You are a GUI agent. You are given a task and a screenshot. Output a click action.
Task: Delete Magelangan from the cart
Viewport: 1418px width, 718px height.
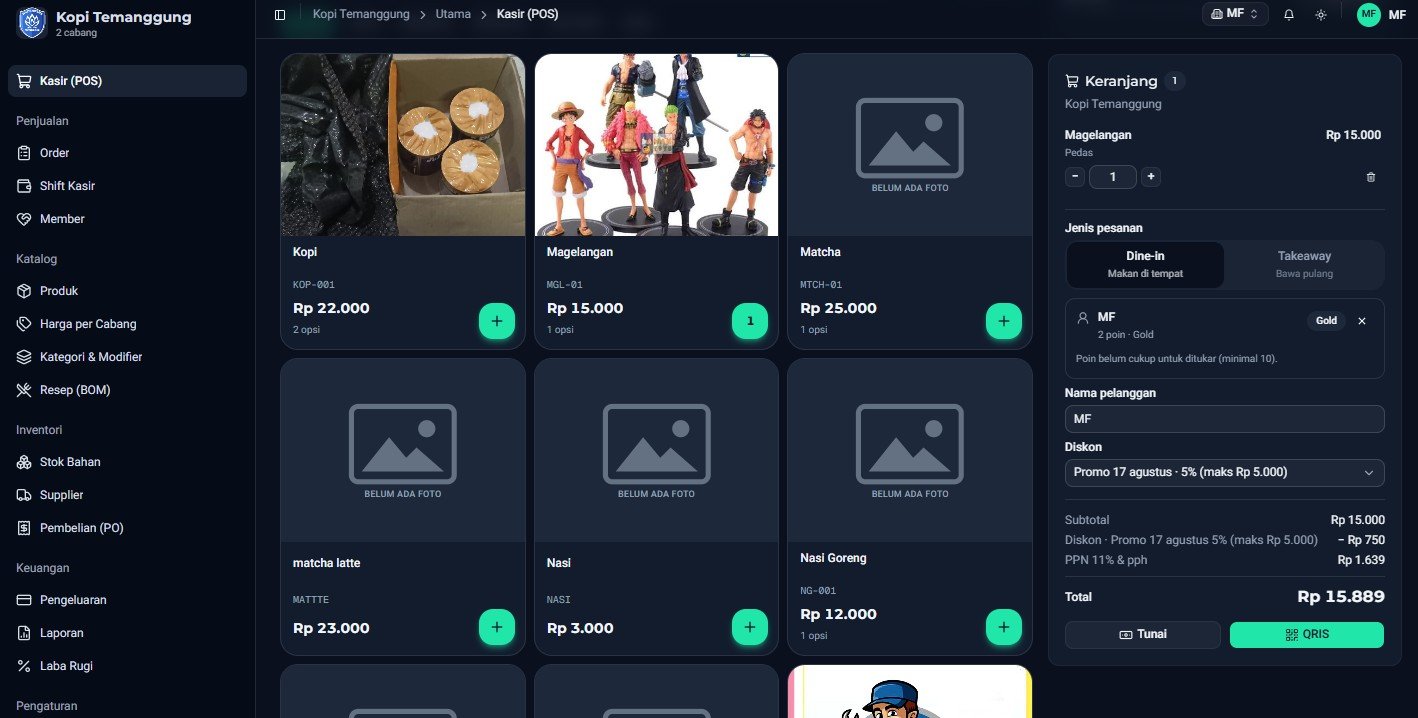pyautogui.click(x=1371, y=177)
